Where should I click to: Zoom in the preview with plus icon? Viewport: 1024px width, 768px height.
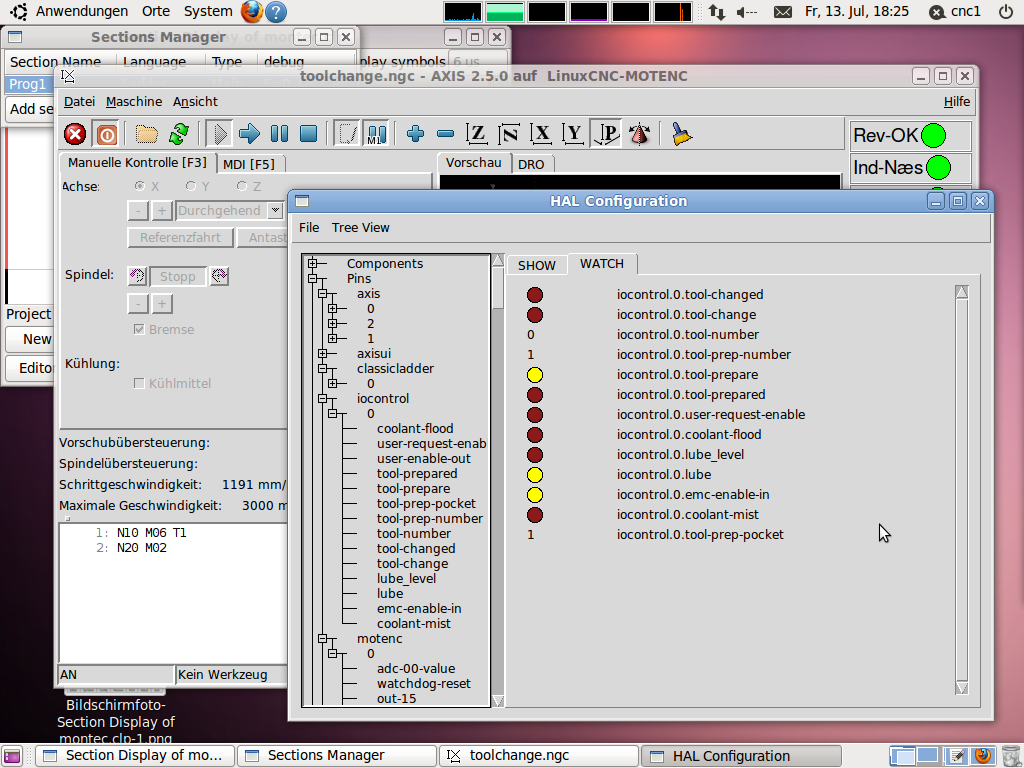pyautogui.click(x=415, y=135)
